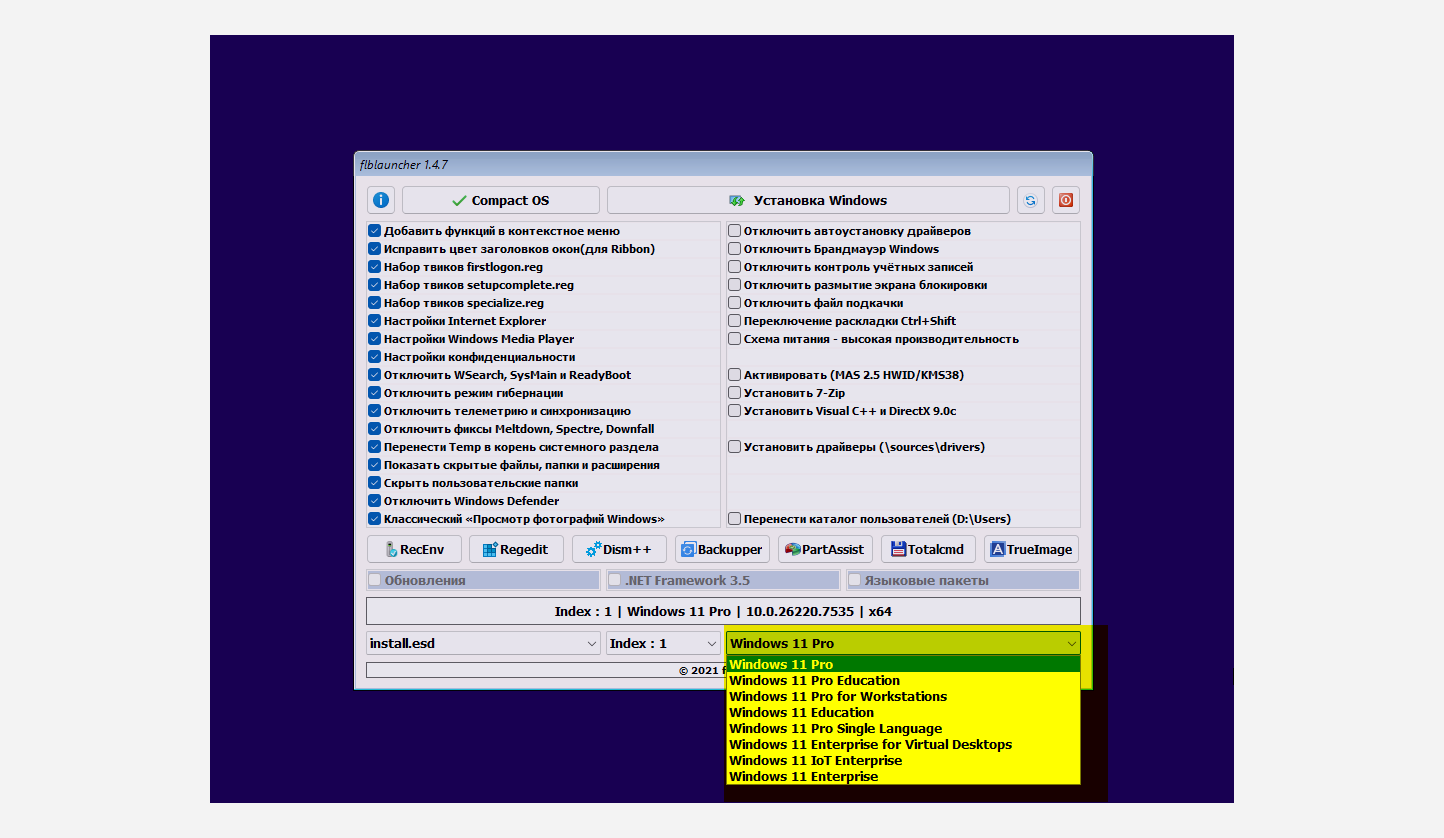
Task: Enable Схема питания - высокая производительность
Action: 735,339
